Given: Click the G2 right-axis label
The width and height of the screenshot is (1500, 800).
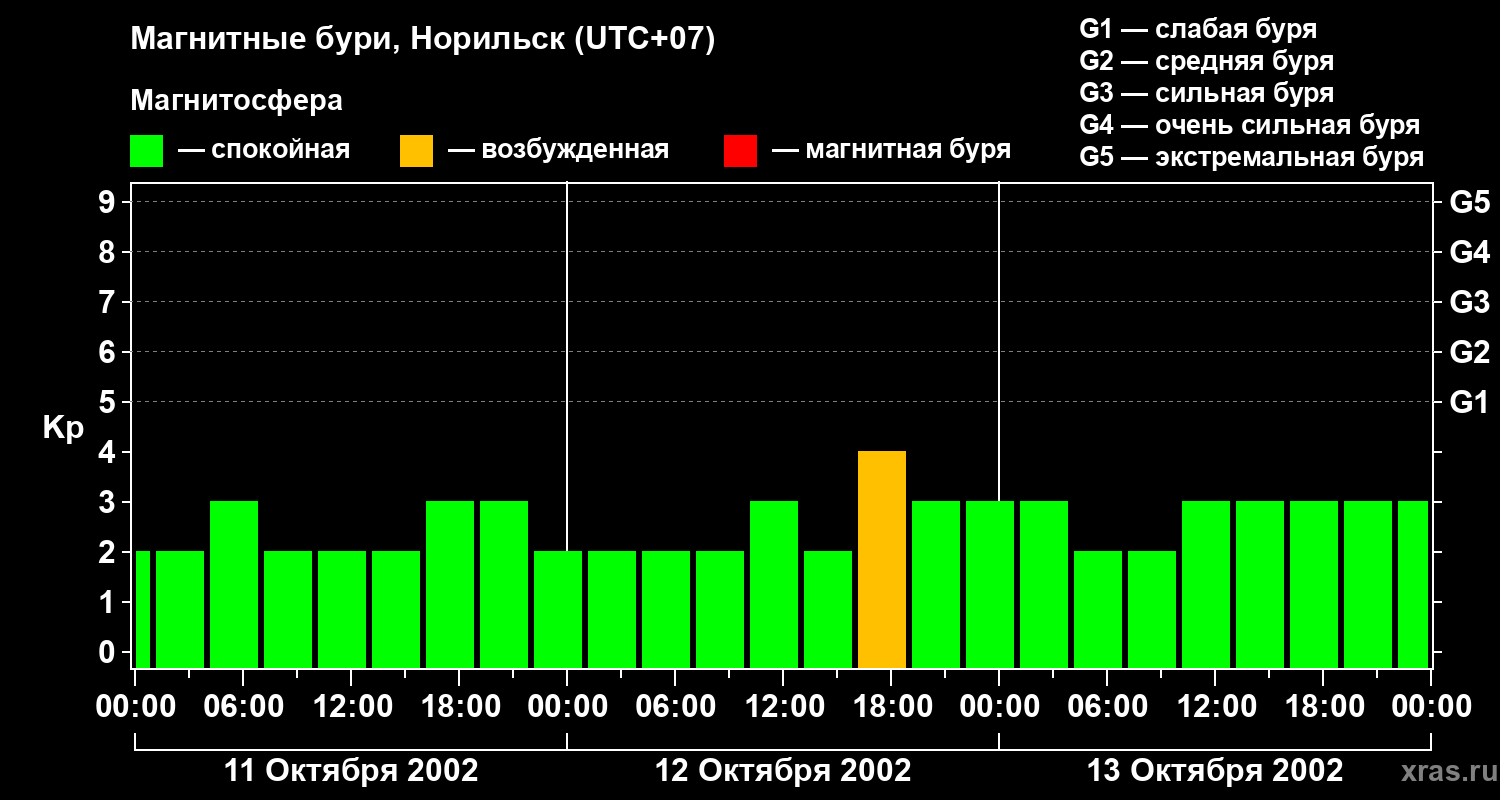Looking at the screenshot, I should click(x=1470, y=353).
